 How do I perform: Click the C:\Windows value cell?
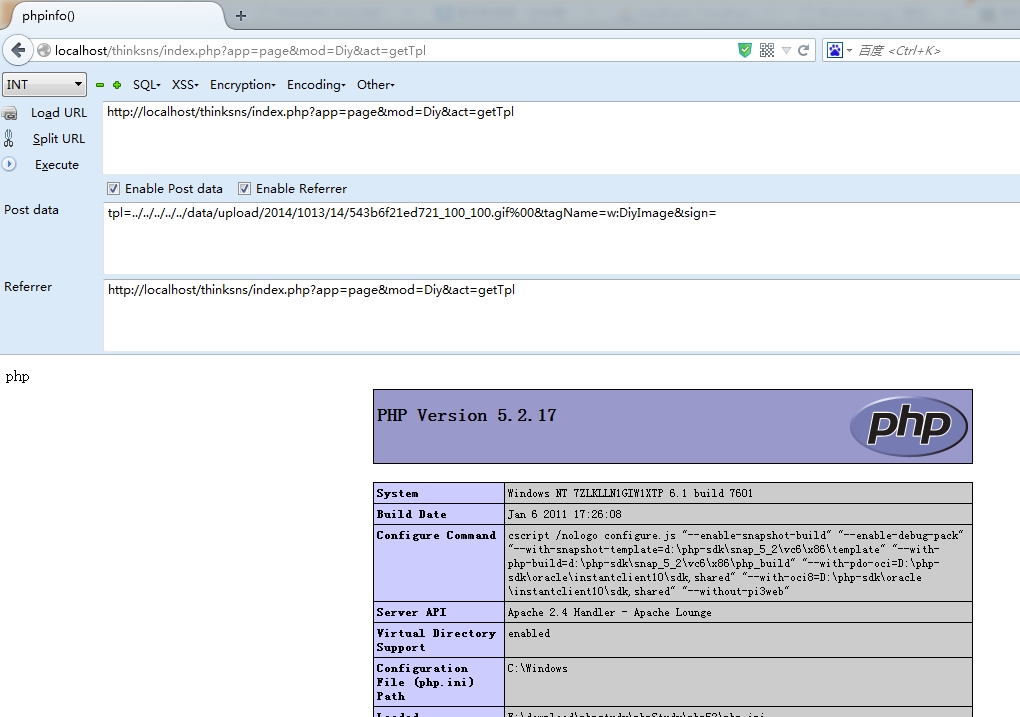click(x=738, y=682)
